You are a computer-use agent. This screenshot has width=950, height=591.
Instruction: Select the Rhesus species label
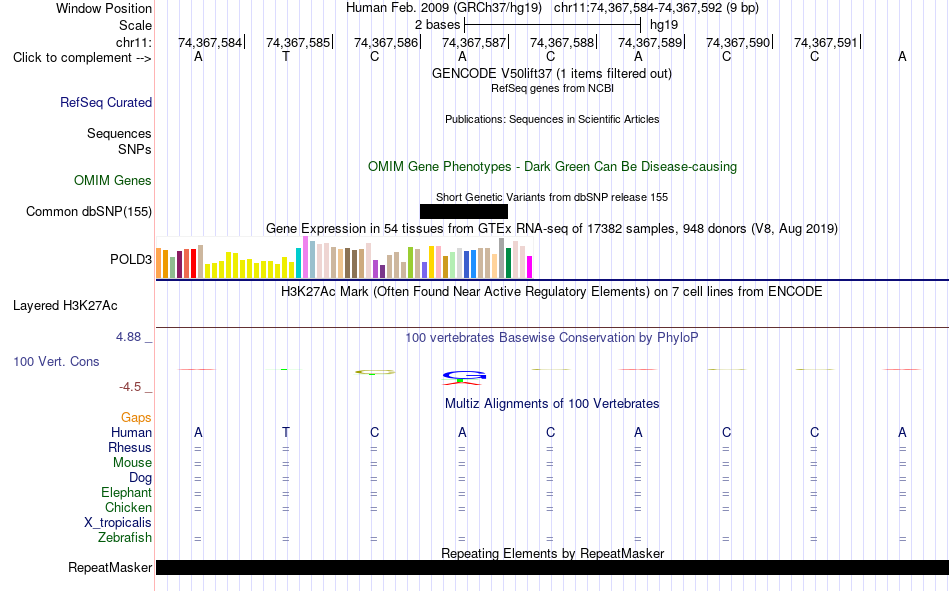click(x=130, y=447)
